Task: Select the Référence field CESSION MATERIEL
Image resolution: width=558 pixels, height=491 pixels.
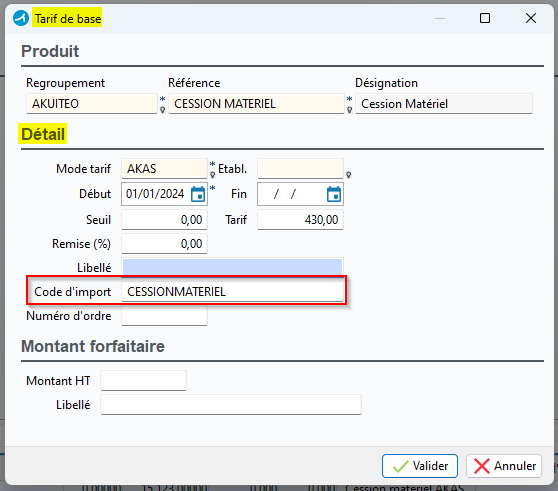Action: tap(256, 104)
